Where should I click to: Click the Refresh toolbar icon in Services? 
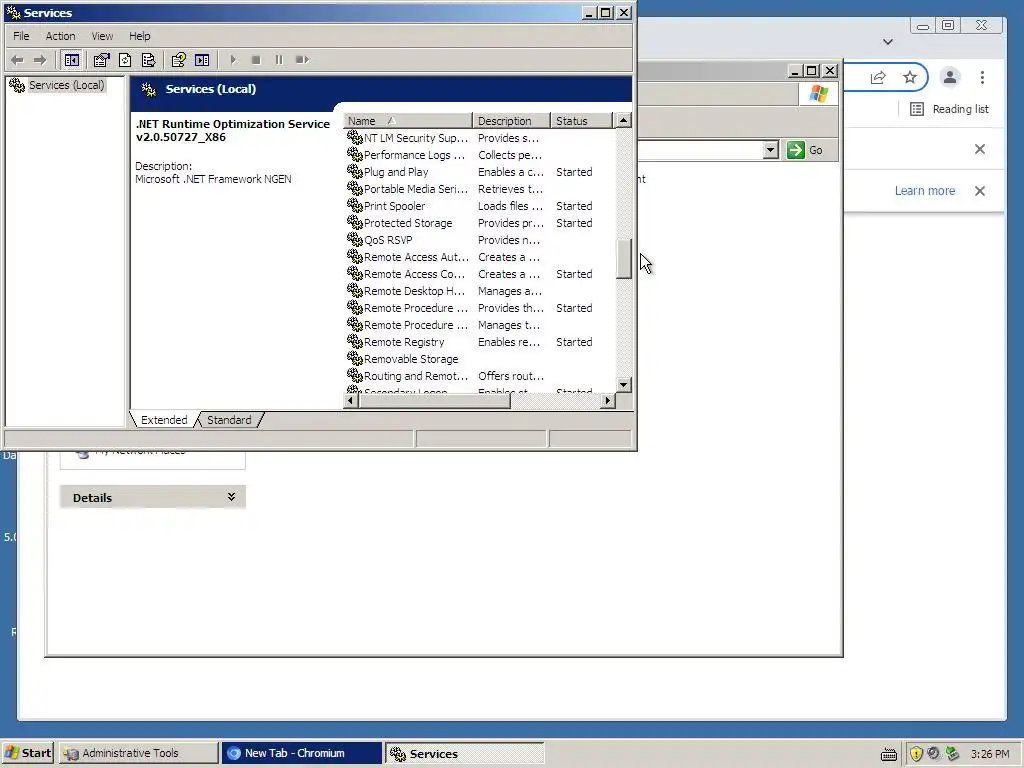pos(125,60)
